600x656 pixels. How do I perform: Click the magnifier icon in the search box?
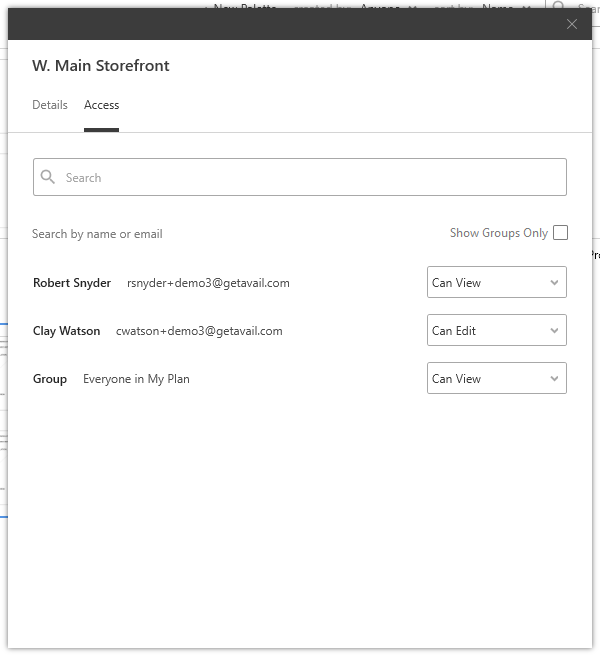(x=48, y=177)
